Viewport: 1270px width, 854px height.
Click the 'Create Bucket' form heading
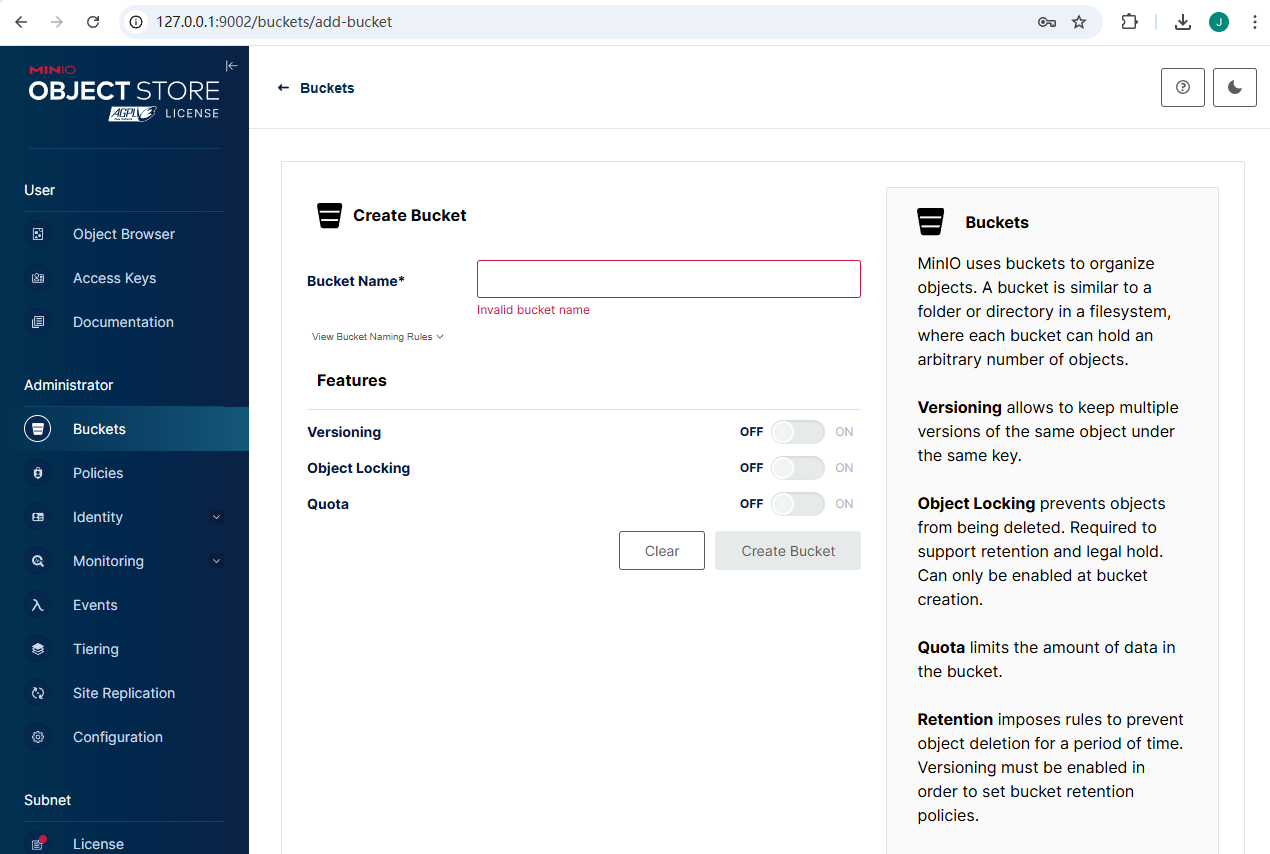click(x=410, y=215)
